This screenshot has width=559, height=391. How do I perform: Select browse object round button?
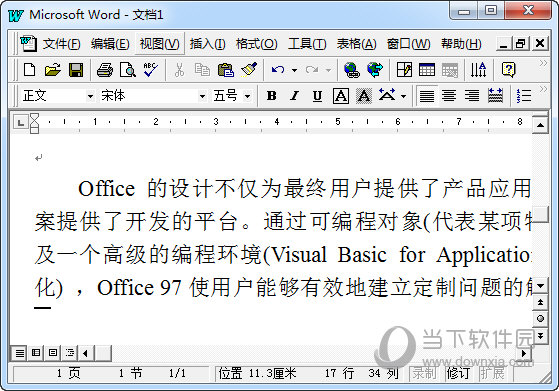[x=540, y=318]
